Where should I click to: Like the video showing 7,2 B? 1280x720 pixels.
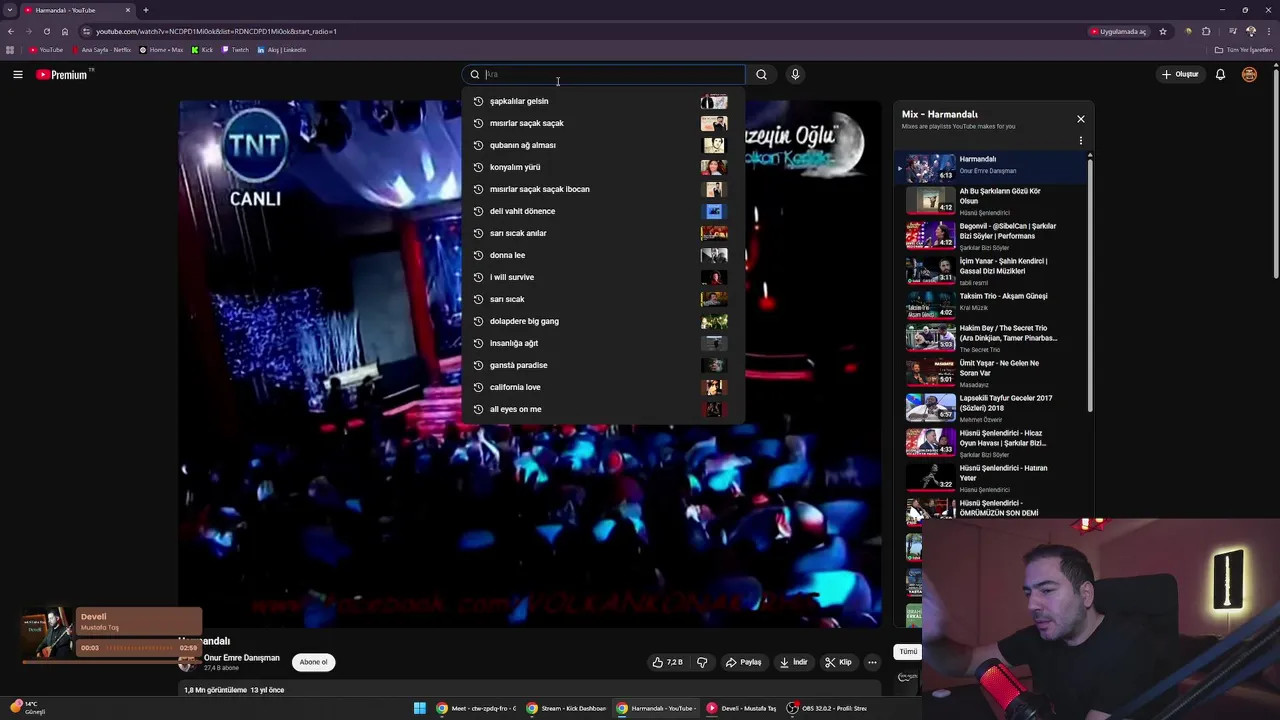pyautogui.click(x=668, y=662)
